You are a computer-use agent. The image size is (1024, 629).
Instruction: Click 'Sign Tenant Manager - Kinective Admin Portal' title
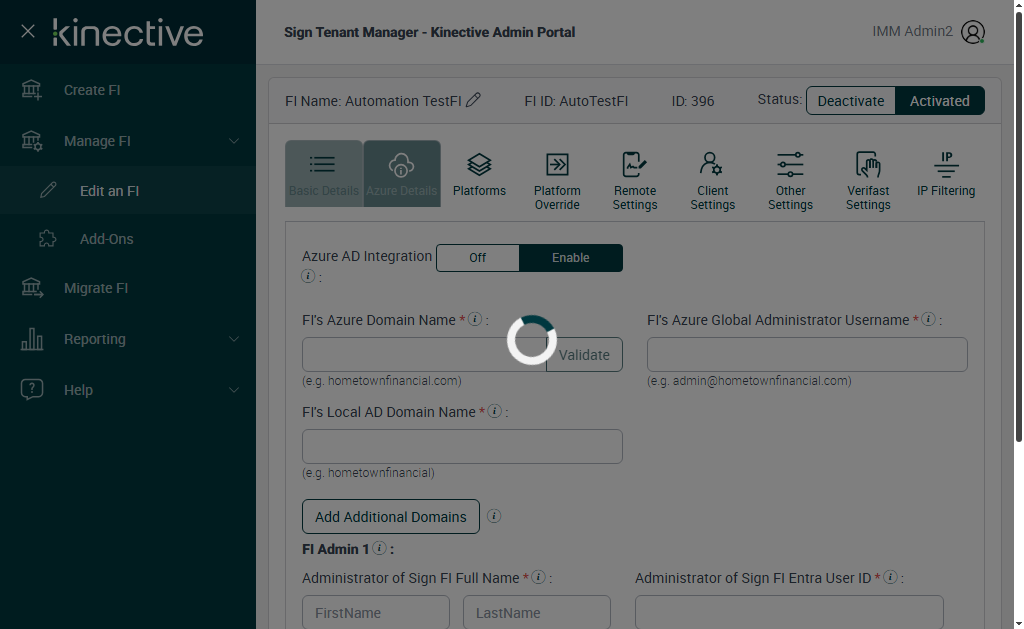click(x=430, y=32)
